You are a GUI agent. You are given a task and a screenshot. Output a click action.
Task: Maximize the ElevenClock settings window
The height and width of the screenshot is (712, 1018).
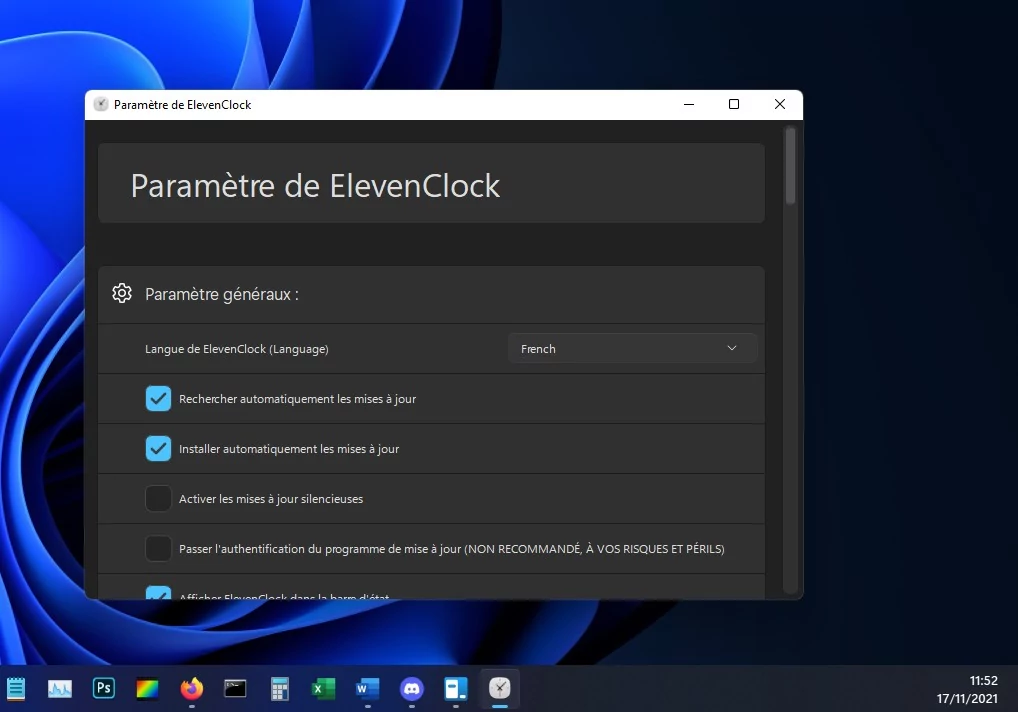pos(734,104)
